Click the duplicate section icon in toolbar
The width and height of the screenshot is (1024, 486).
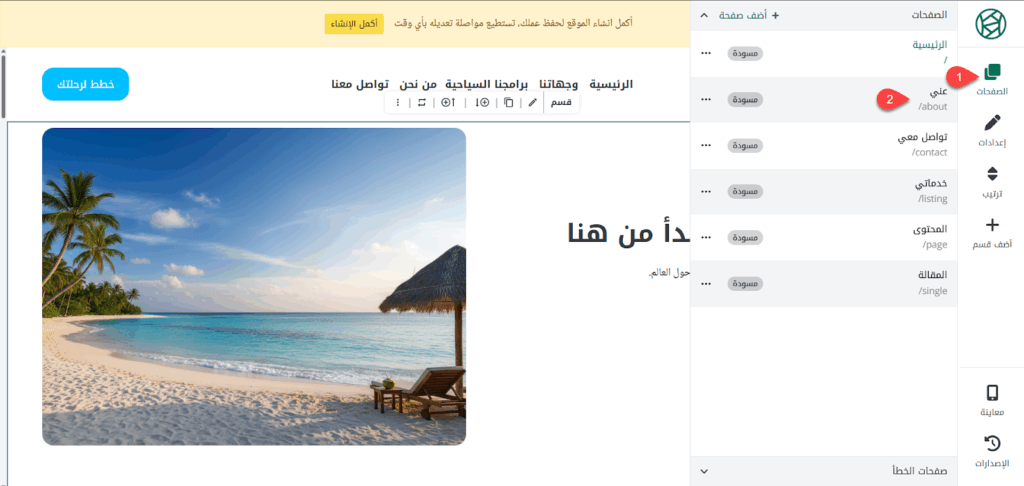pos(509,102)
